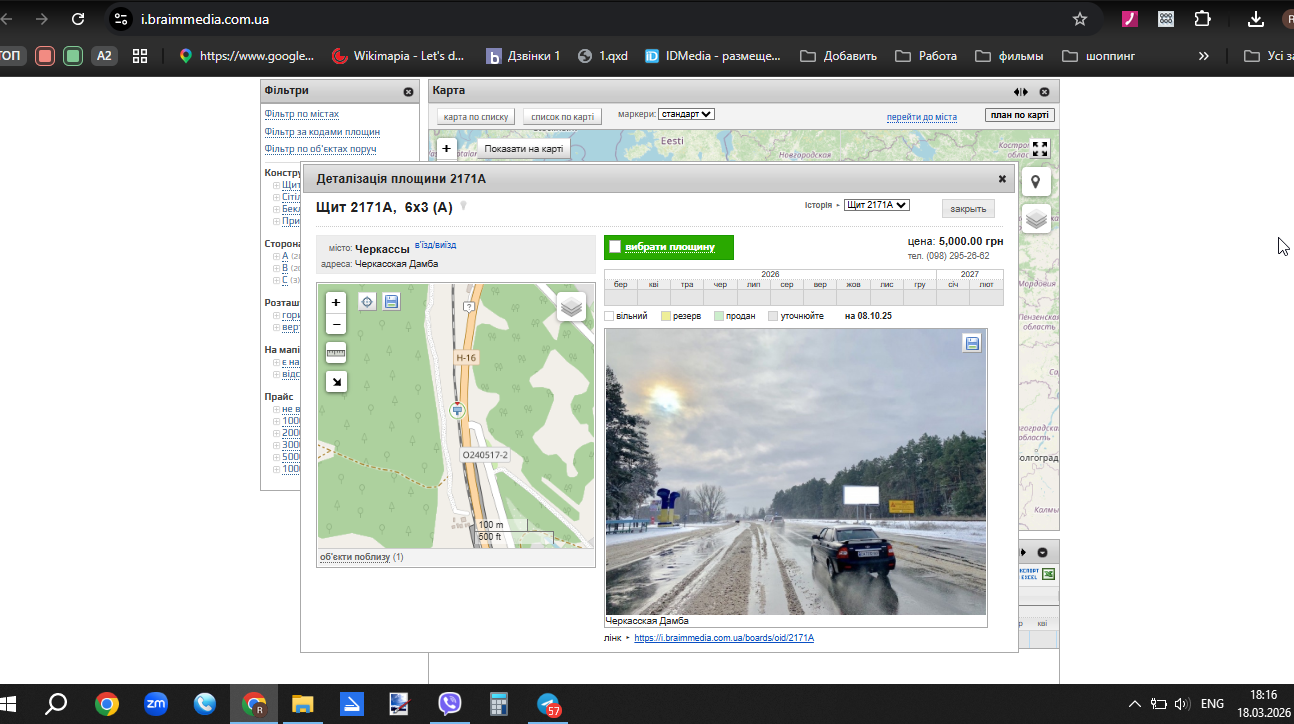Open the IDMedia bookmark
The width and height of the screenshot is (1294, 724).
713,56
